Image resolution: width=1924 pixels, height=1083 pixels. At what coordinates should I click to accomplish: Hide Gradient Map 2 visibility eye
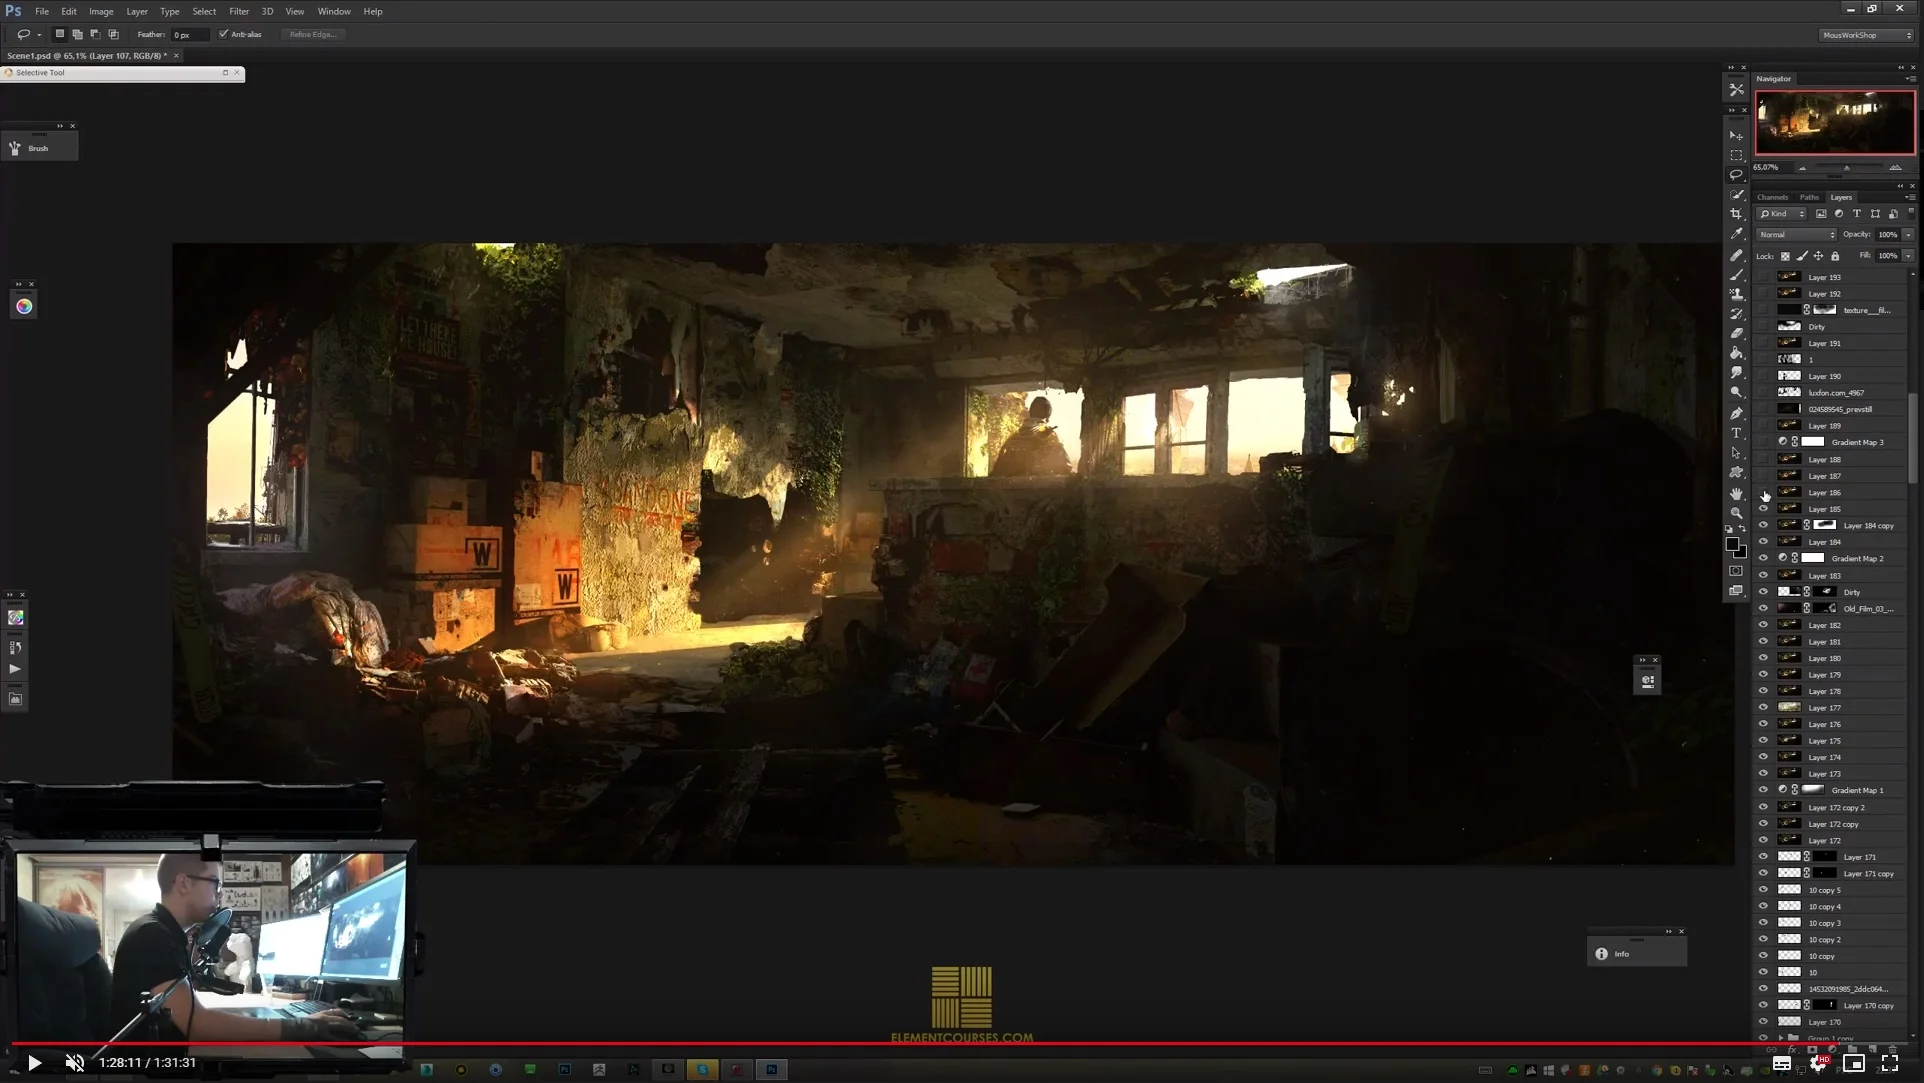click(x=1763, y=558)
